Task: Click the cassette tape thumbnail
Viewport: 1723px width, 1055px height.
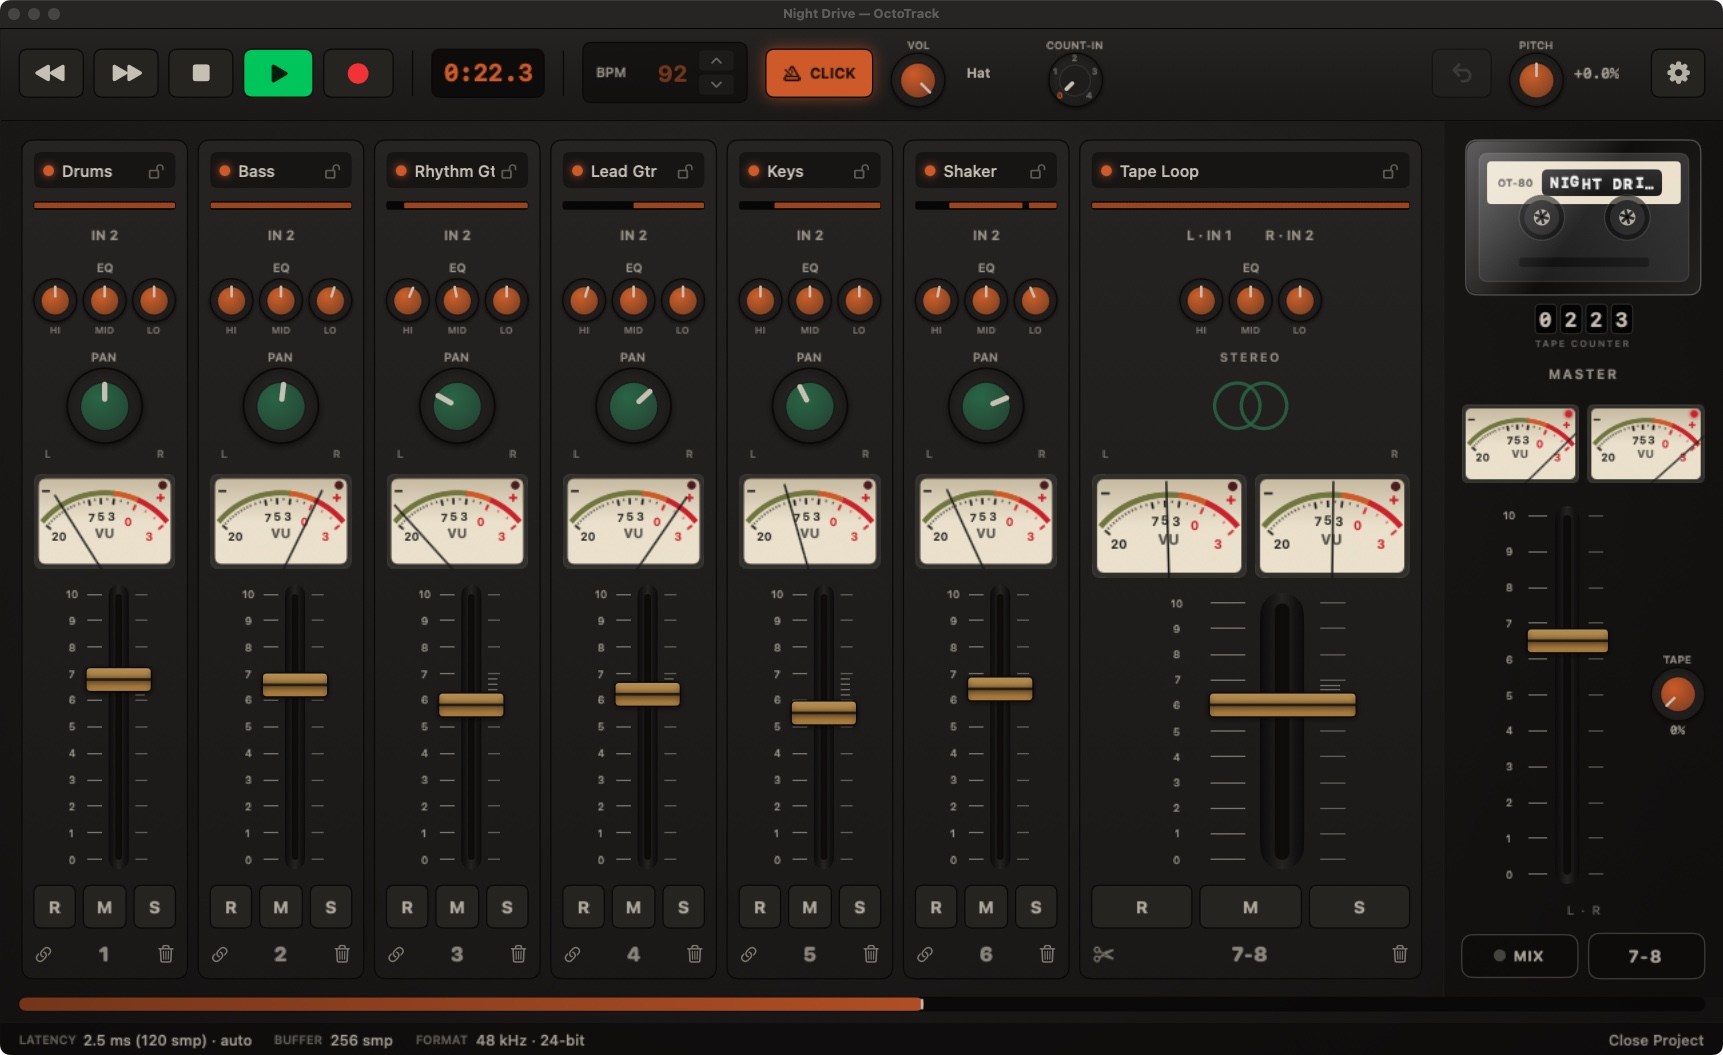Action: pos(1582,217)
